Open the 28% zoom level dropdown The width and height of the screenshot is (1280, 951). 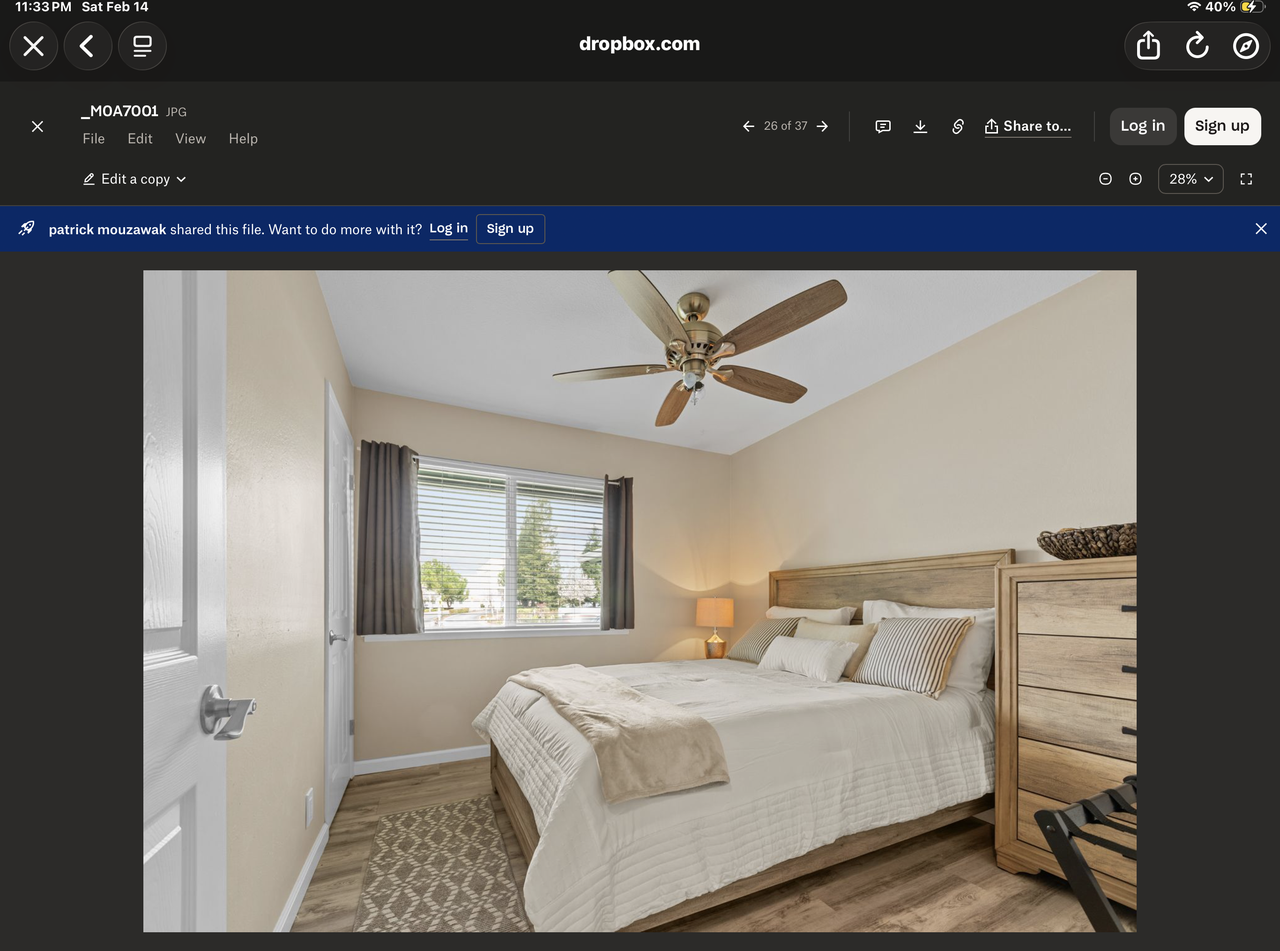click(x=1190, y=179)
